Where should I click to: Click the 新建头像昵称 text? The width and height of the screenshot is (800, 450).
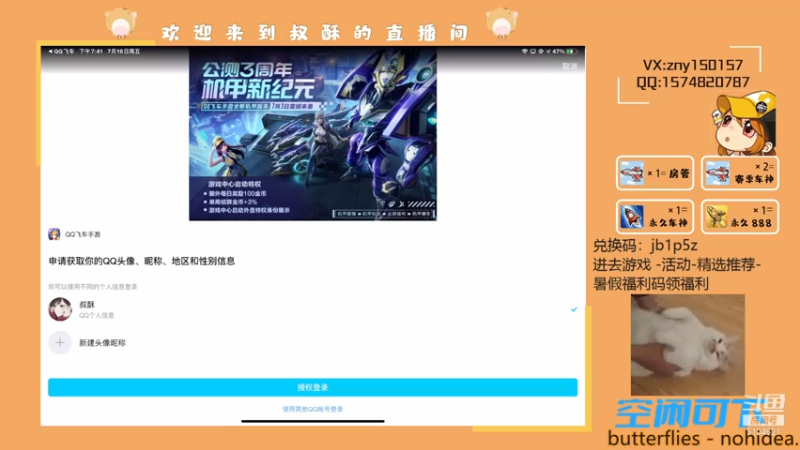click(102, 343)
